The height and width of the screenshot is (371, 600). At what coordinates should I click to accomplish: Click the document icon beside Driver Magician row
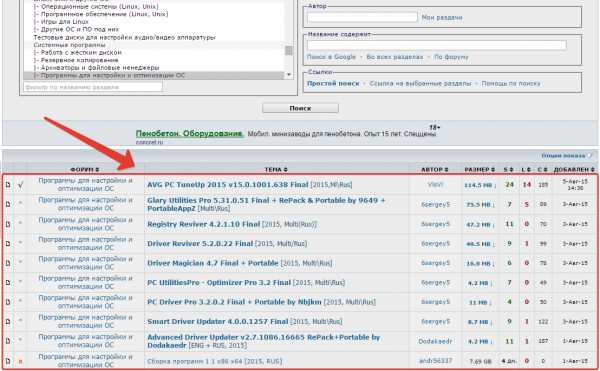tap(8, 263)
